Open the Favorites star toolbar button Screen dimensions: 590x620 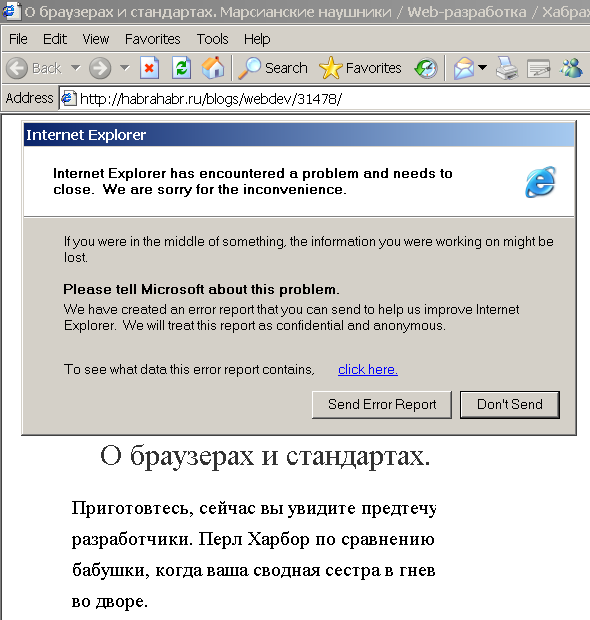pos(360,68)
